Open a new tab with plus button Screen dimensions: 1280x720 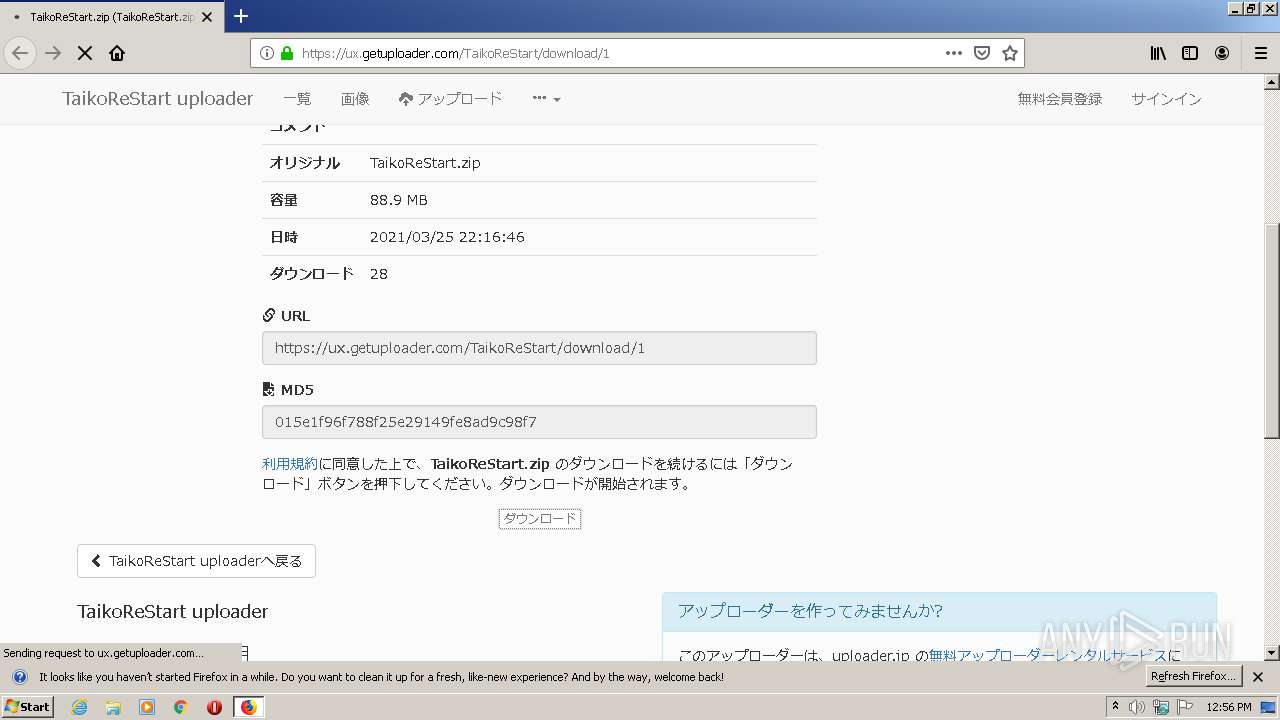(x=241, y=16)
